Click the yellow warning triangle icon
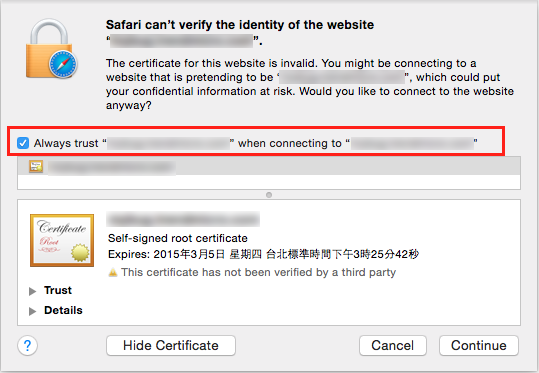The image size is (539, 373). pos(113,273)
